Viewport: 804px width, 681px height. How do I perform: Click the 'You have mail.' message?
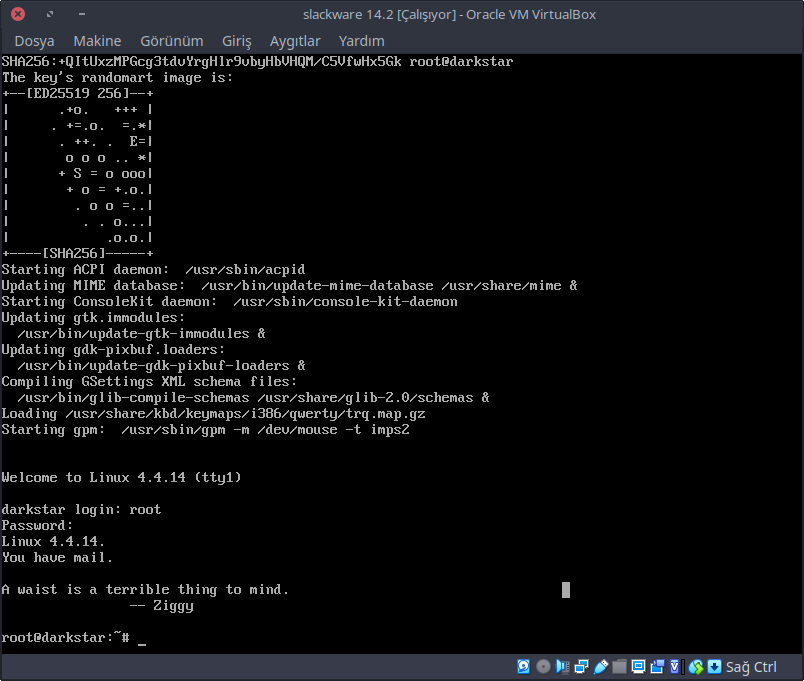(57, 557)
